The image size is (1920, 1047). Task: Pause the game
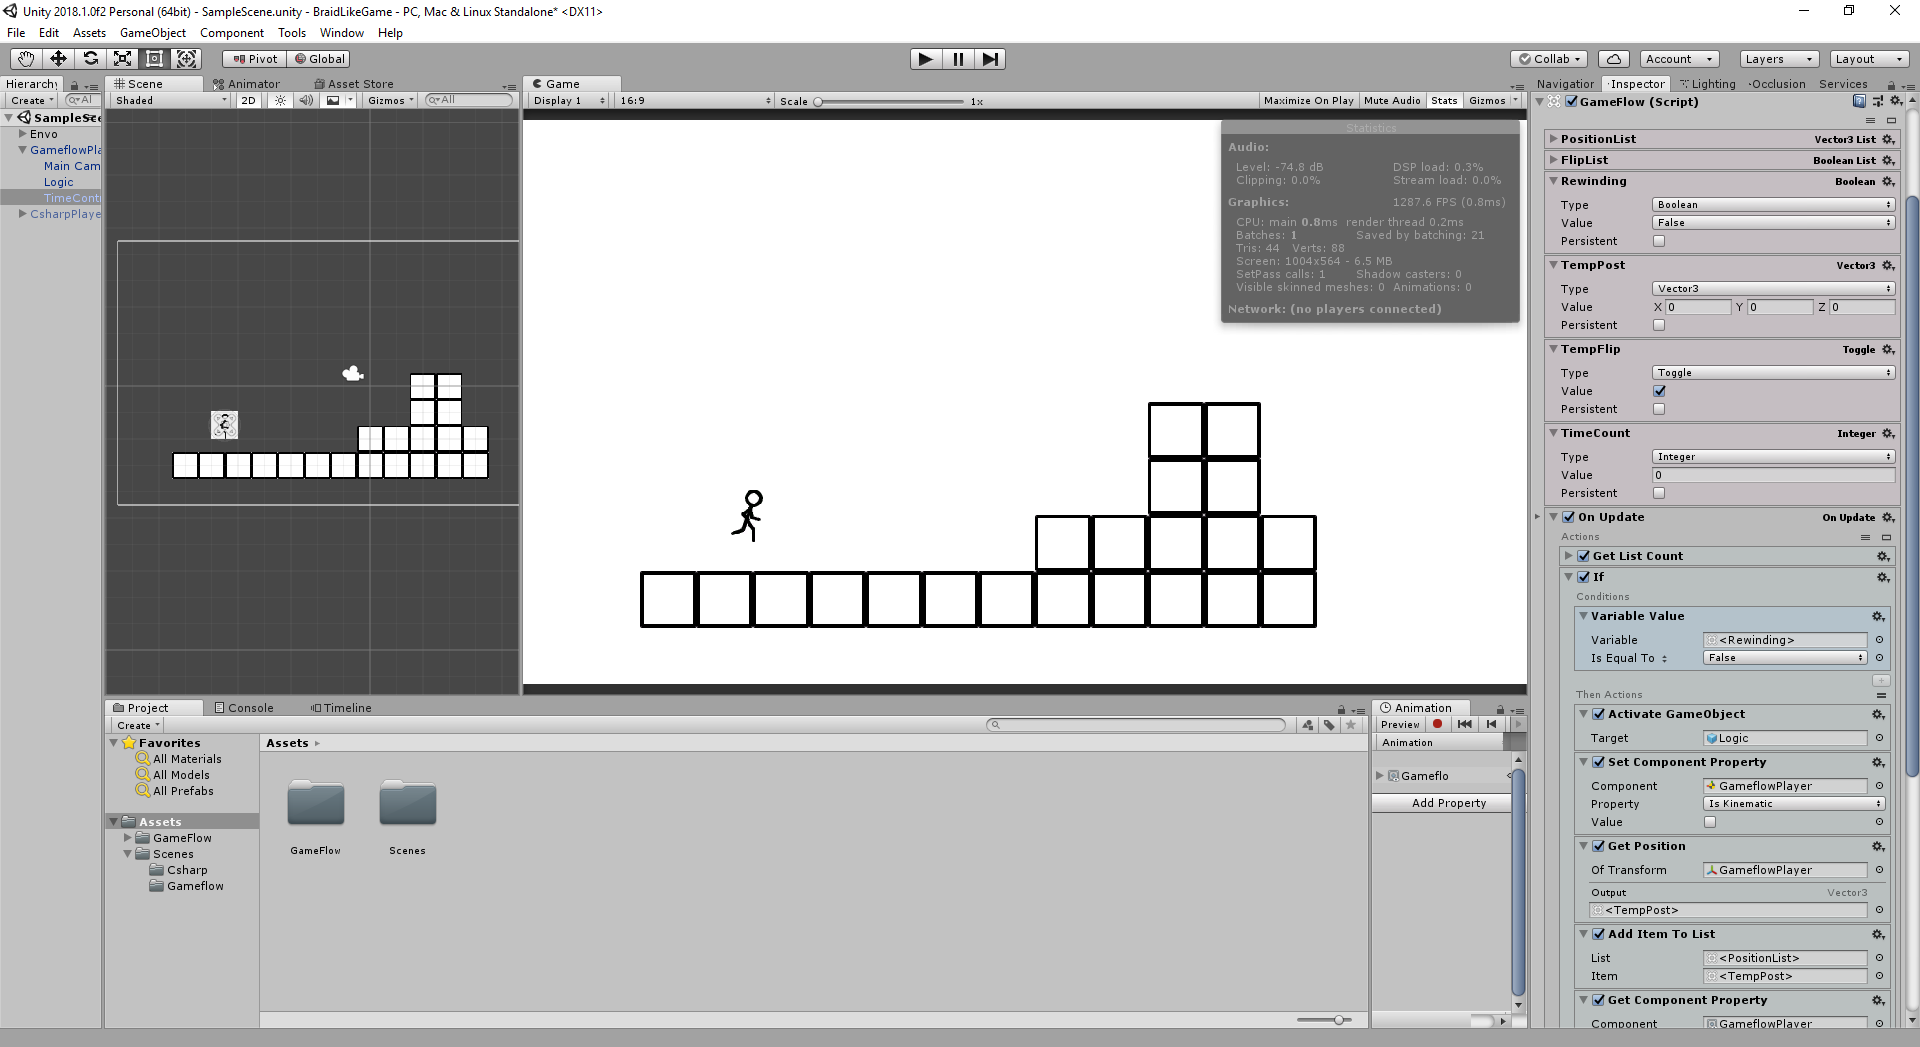pos(958,59)
